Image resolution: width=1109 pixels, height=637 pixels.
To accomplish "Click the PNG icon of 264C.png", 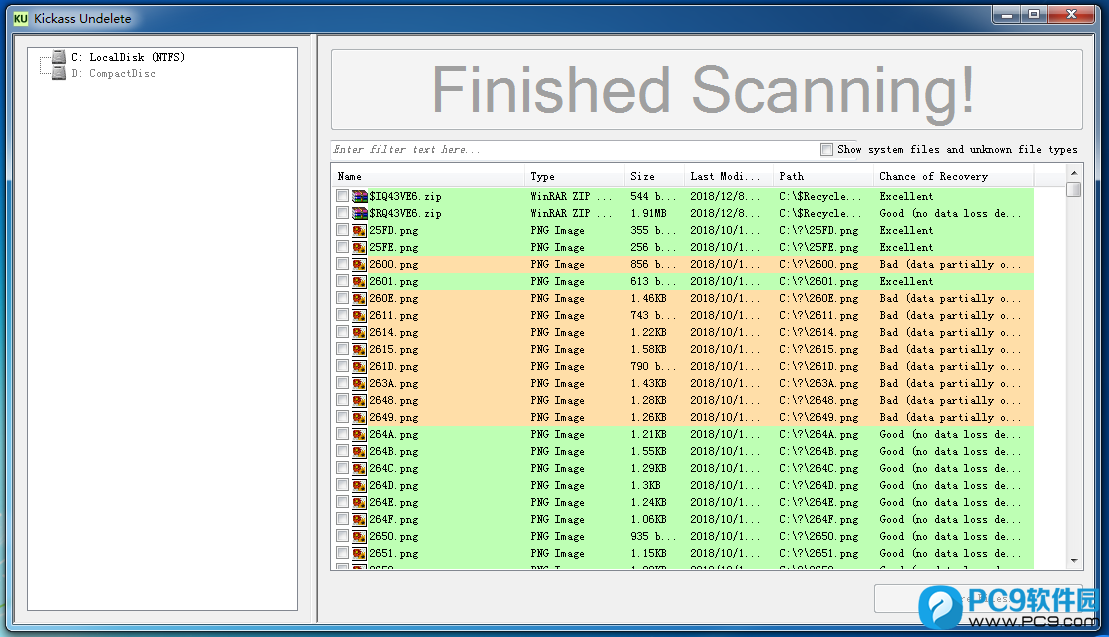I will [360, 469].
